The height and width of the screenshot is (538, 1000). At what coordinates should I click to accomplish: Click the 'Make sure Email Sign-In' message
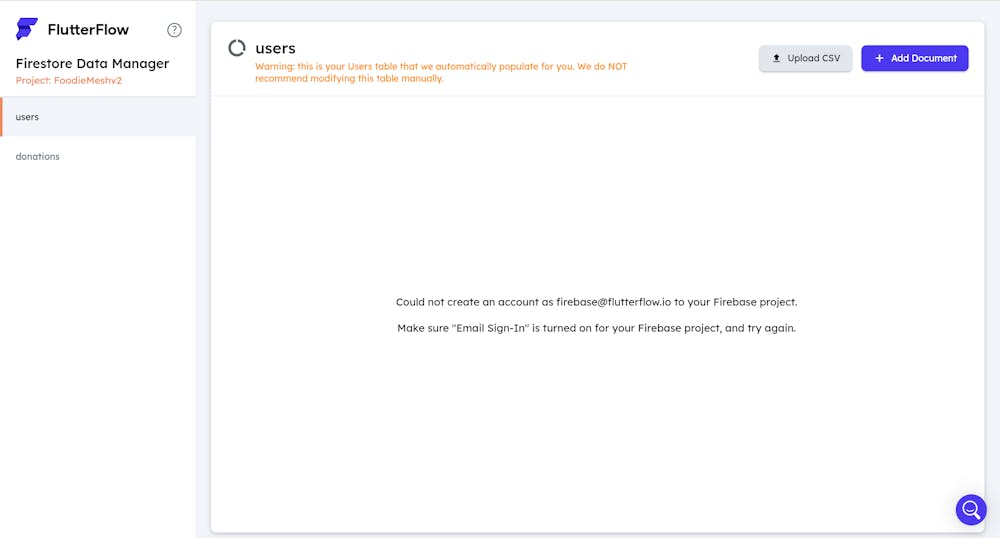point(596,328)
